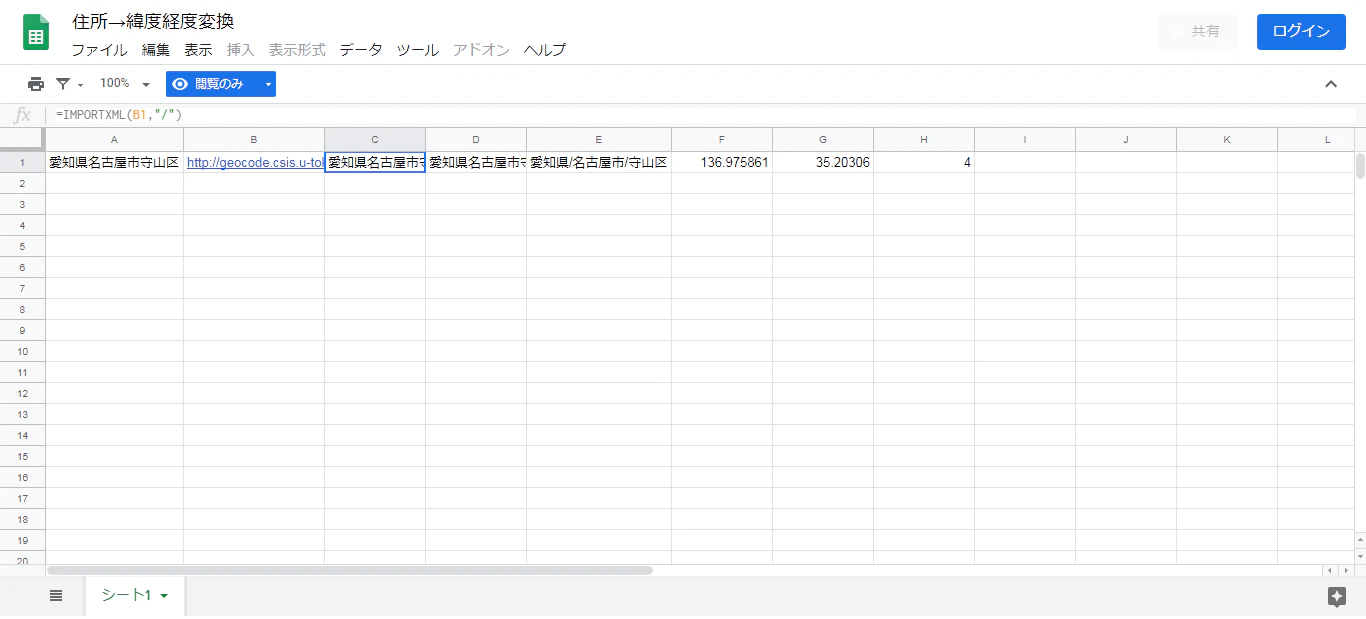This screenshot has height=619, width=1366.
Task: Click the scroll left arrow
Action: point(1331,570)
